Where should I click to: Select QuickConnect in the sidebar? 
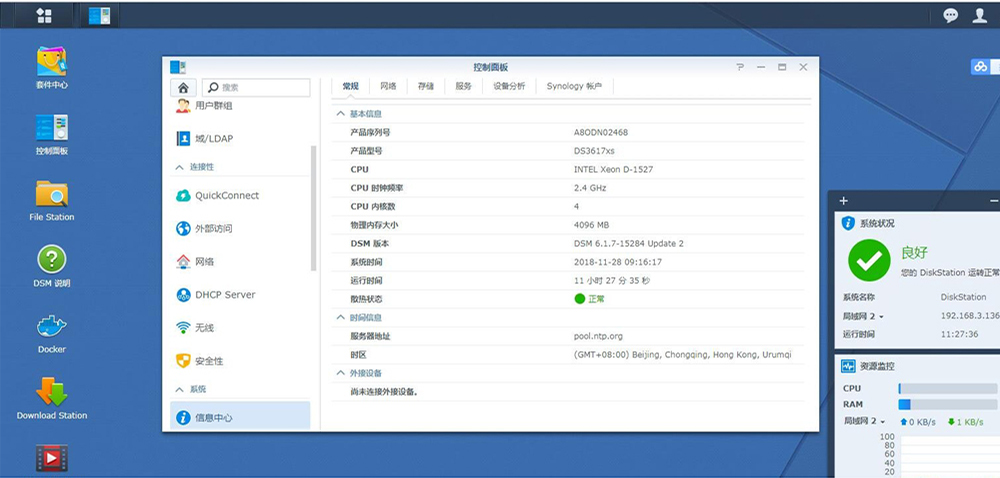tap(226, 196)
